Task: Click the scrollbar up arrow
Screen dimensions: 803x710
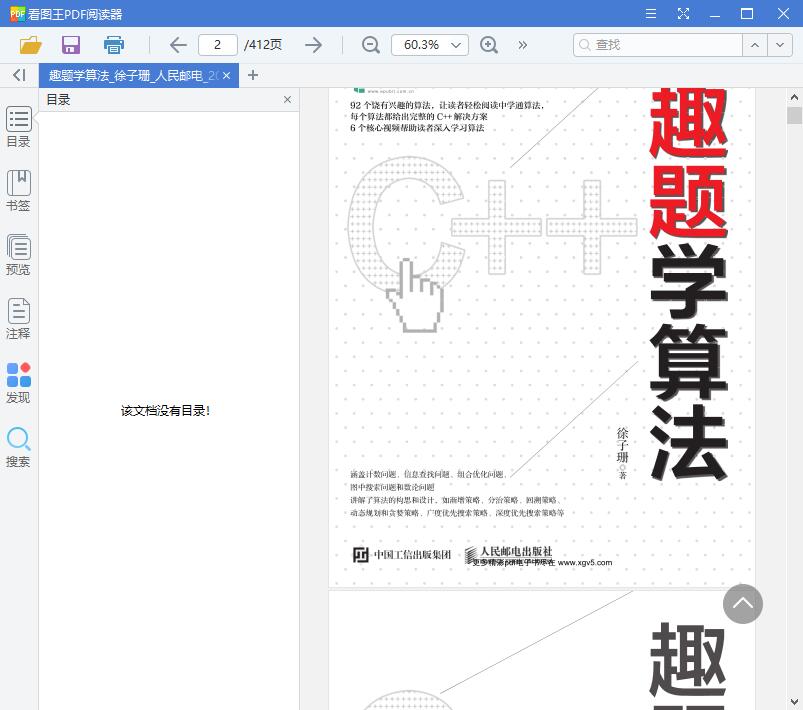Action: tap(794, 97)
